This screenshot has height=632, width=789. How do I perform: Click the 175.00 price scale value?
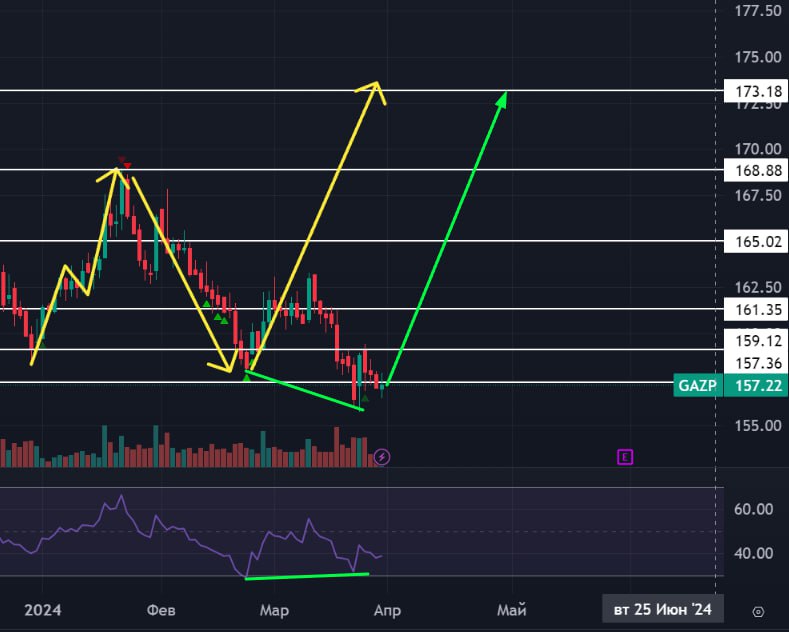pyautogui.click(x=758, y=57)
